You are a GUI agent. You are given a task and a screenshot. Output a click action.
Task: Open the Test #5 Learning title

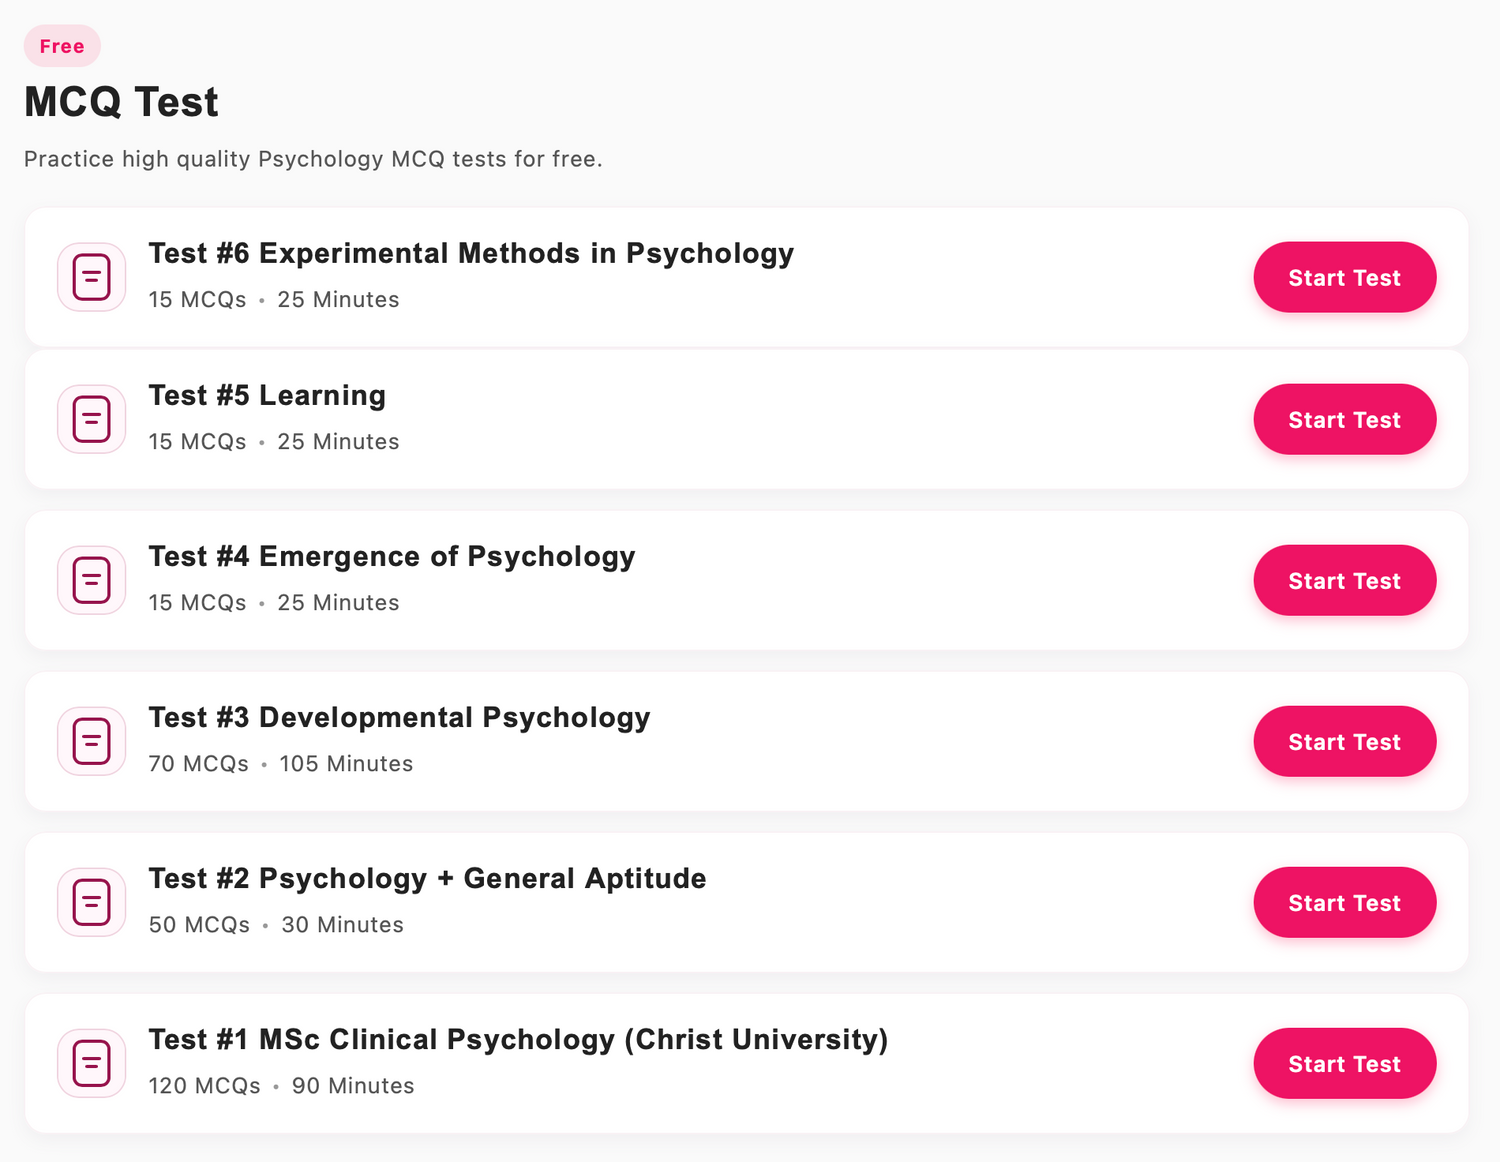267,396
